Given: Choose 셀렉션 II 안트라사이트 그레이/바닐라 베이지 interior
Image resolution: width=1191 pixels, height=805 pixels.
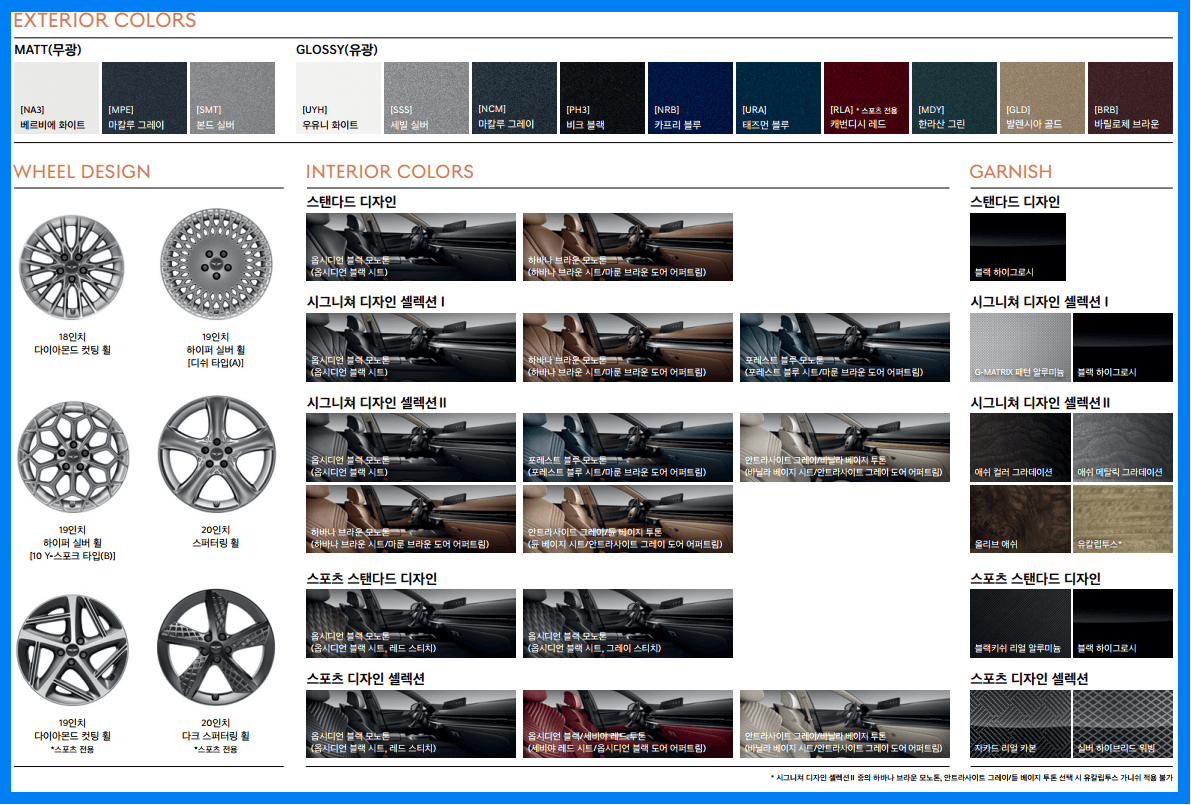Looking at the screenshot, I should [x=845, y=447].
